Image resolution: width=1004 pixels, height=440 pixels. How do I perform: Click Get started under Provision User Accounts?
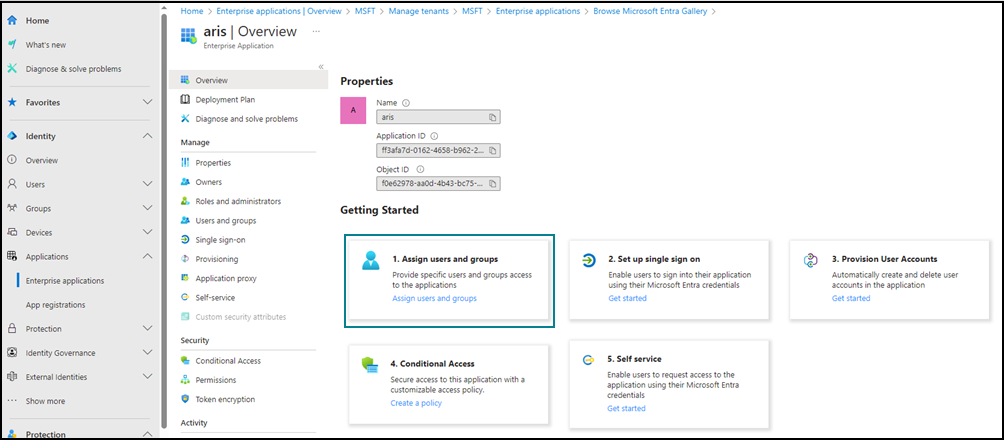click(851, 298)
